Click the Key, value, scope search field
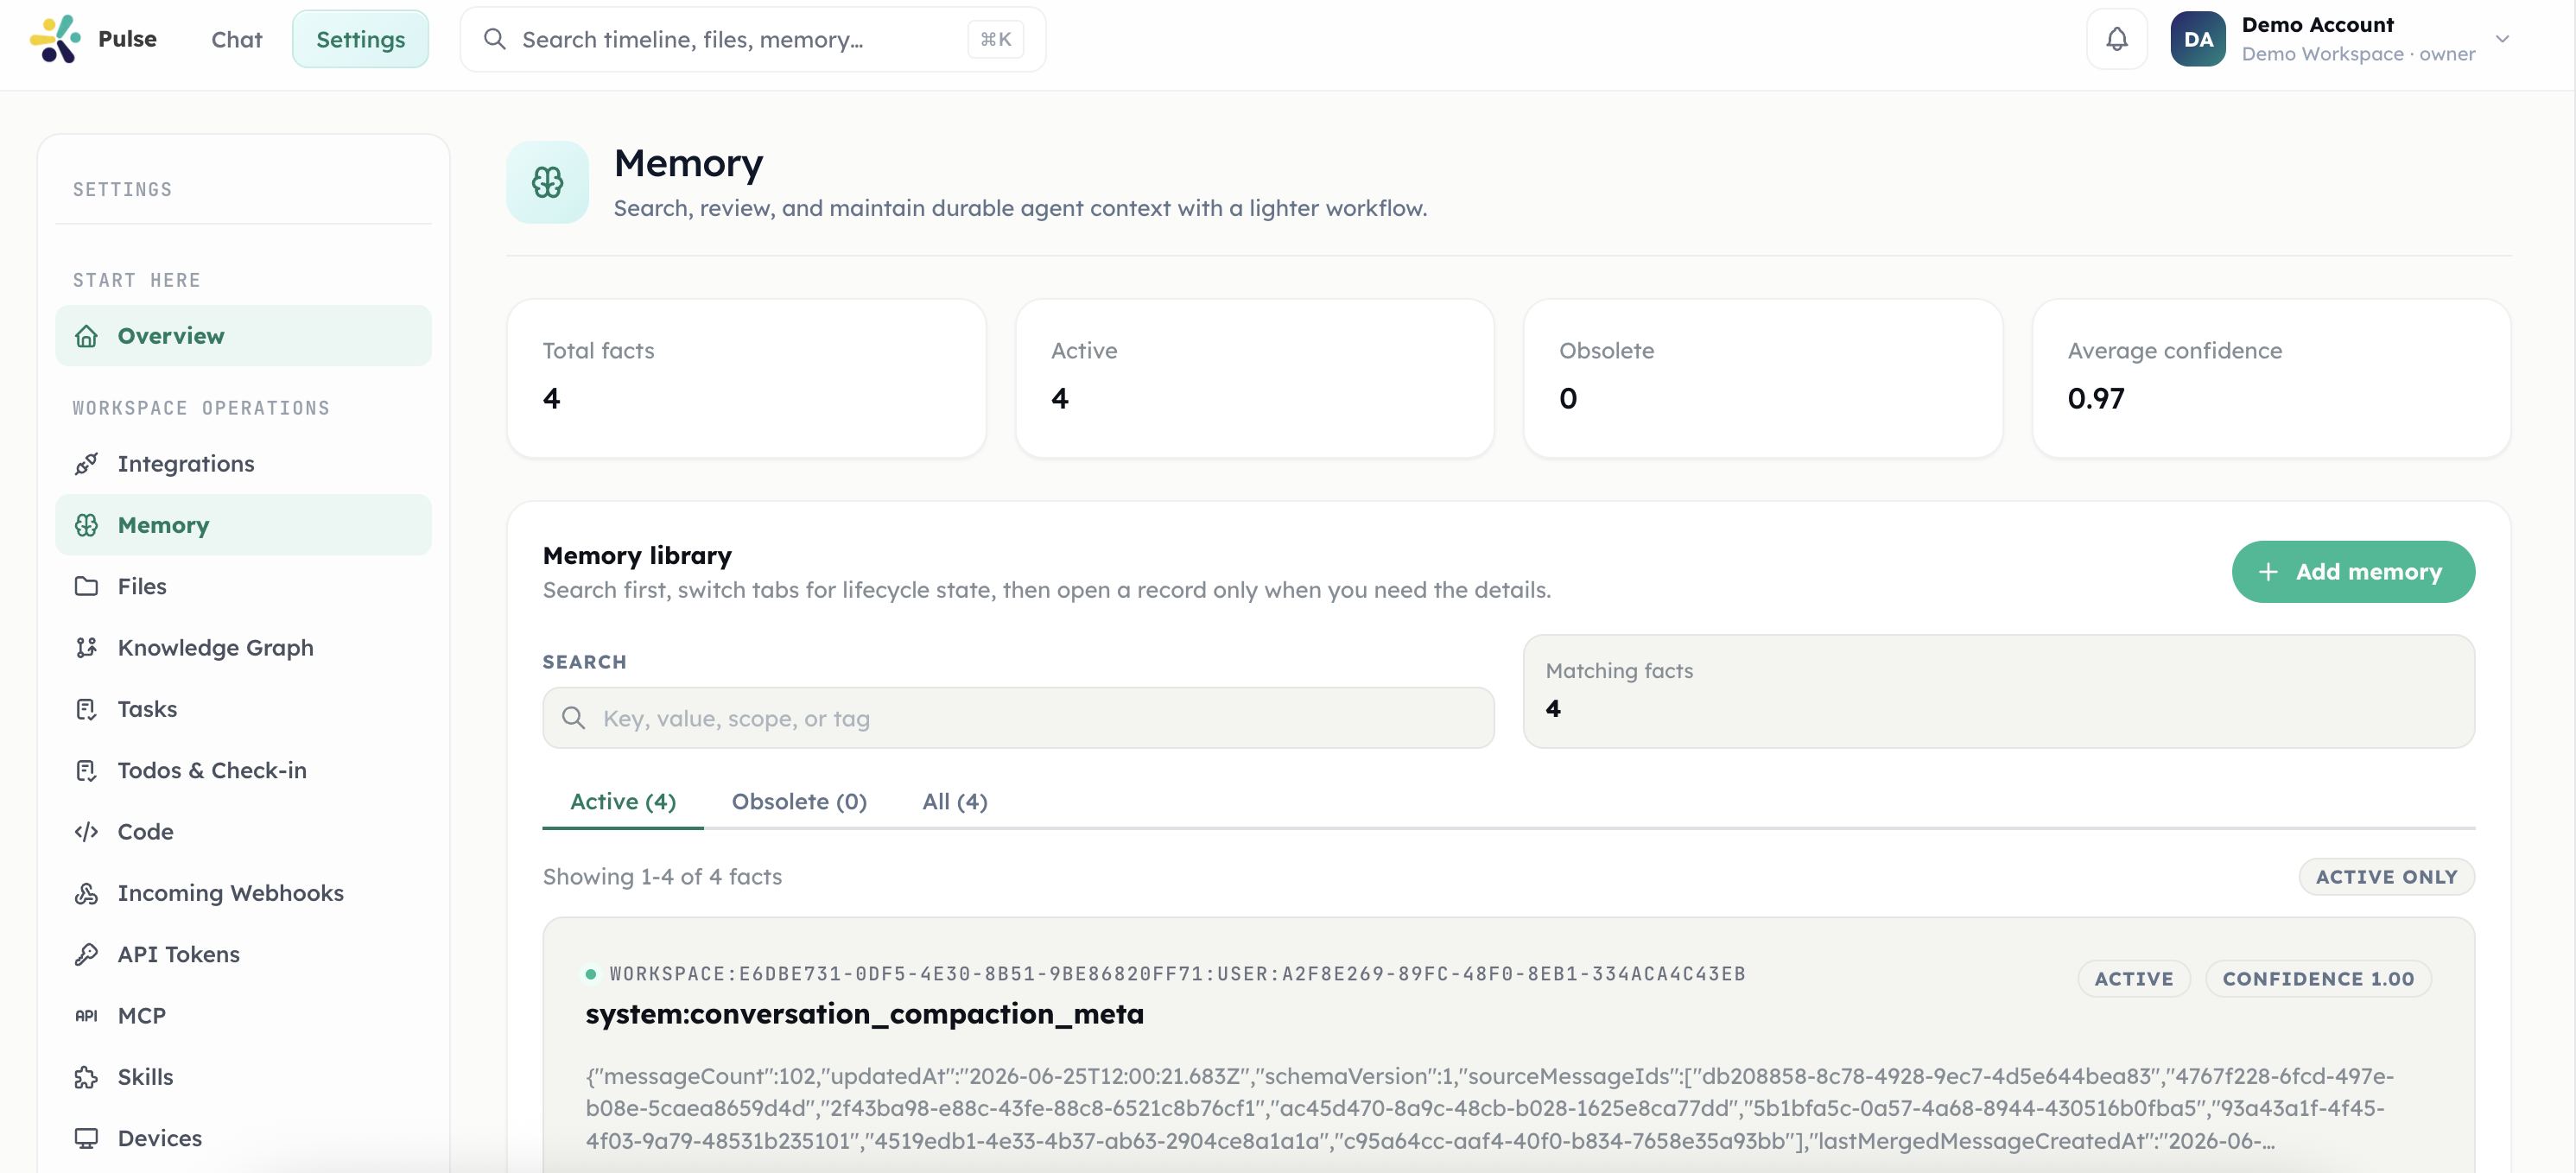 click(x=1018, y=718)
